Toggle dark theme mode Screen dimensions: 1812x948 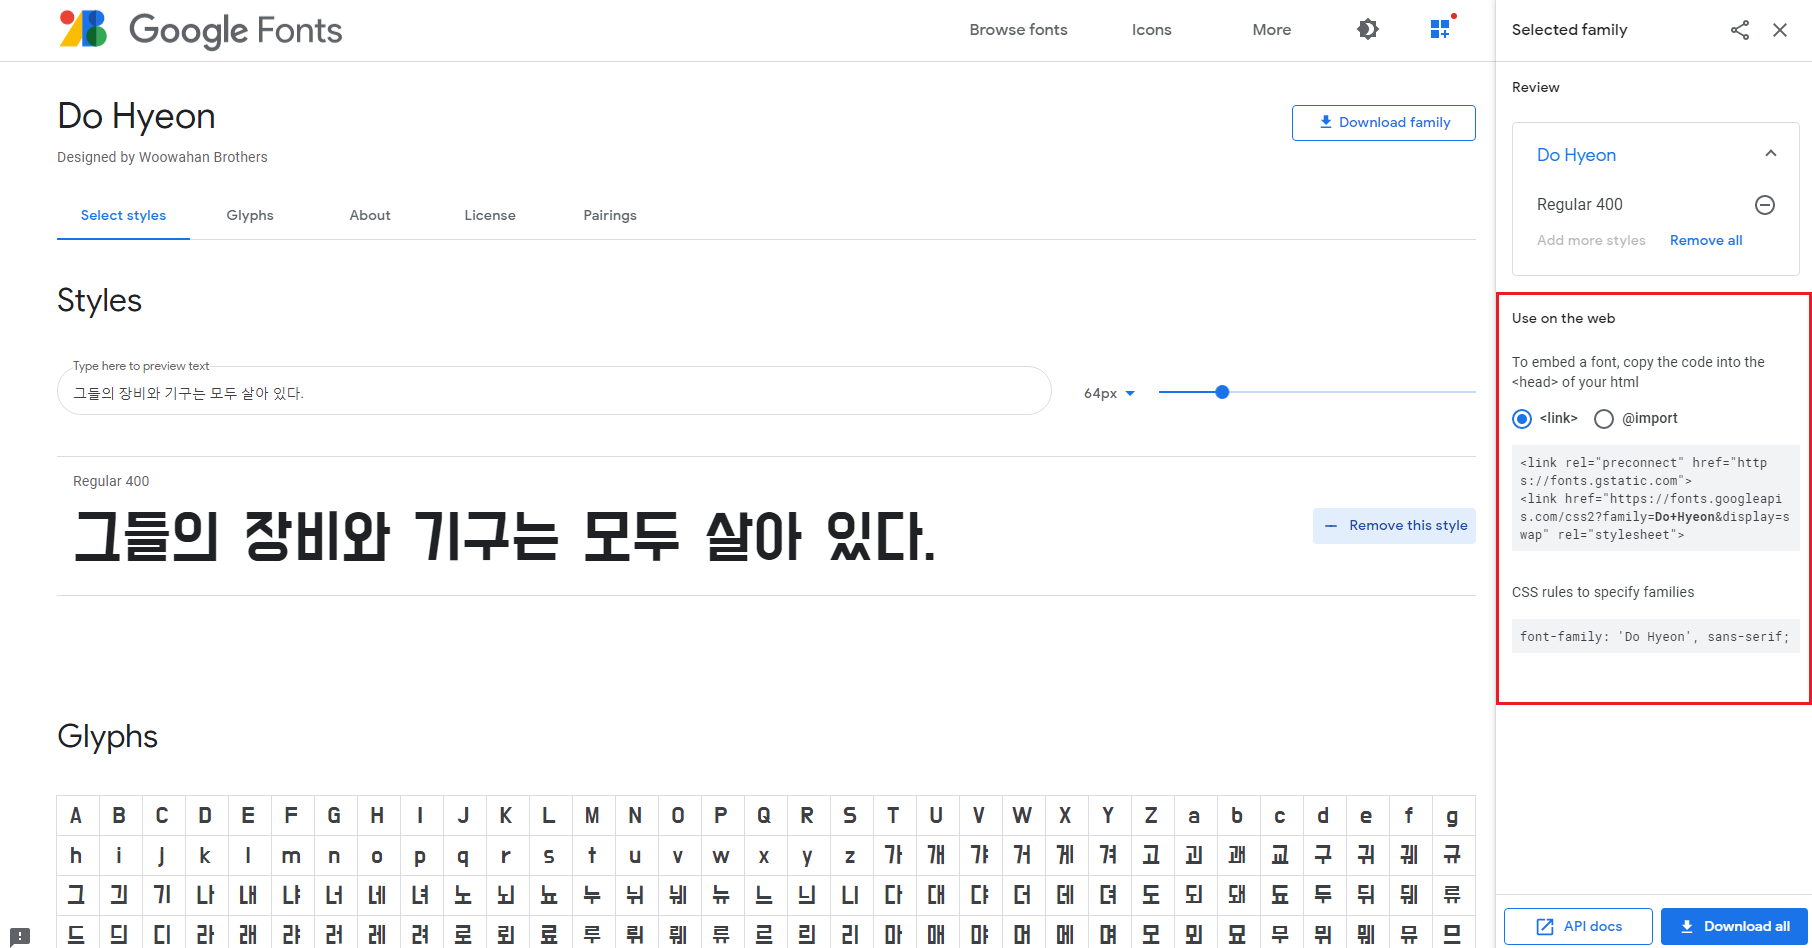click(x=1367, y=29)
